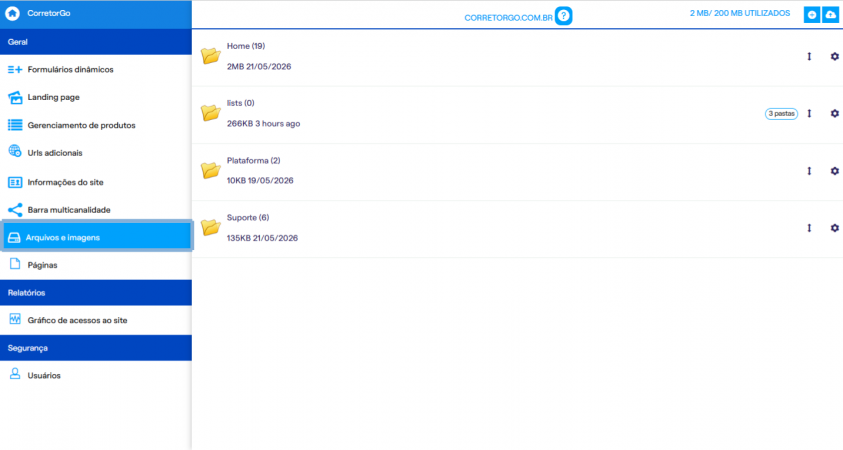Select Arquivos e imagens menu item

pos(97,237)
